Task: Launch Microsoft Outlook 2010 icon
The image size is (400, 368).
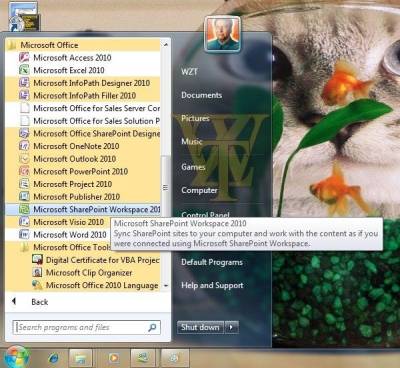Action: pos(24,159)
